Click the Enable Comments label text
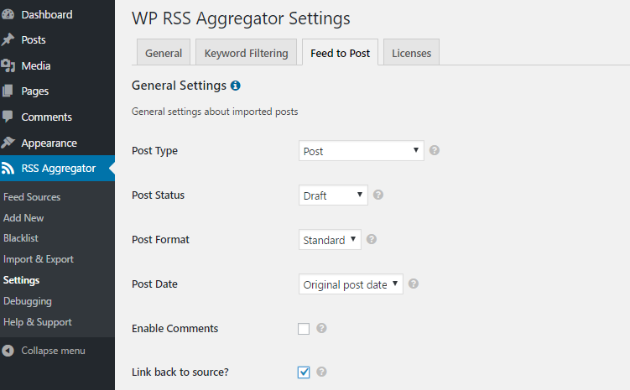Viewport: 630px width, 390px height. pos(175,328)
